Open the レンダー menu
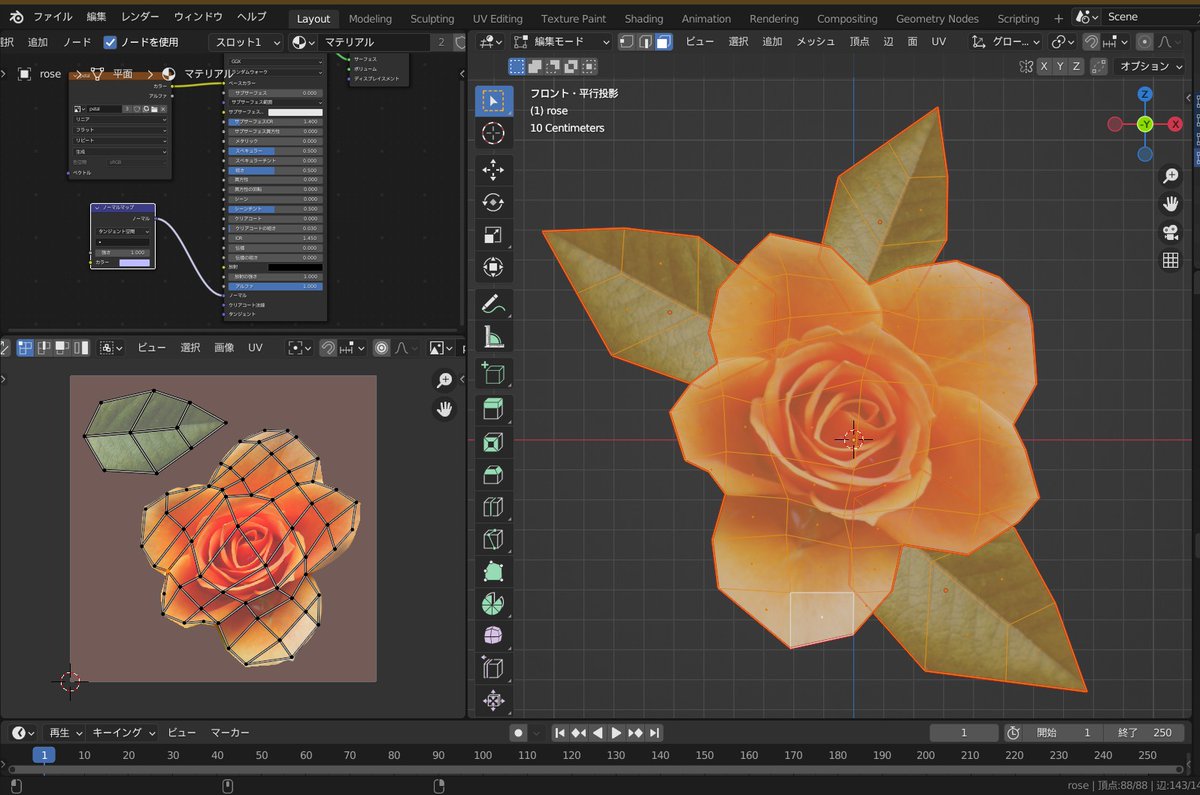 point(140,17)
